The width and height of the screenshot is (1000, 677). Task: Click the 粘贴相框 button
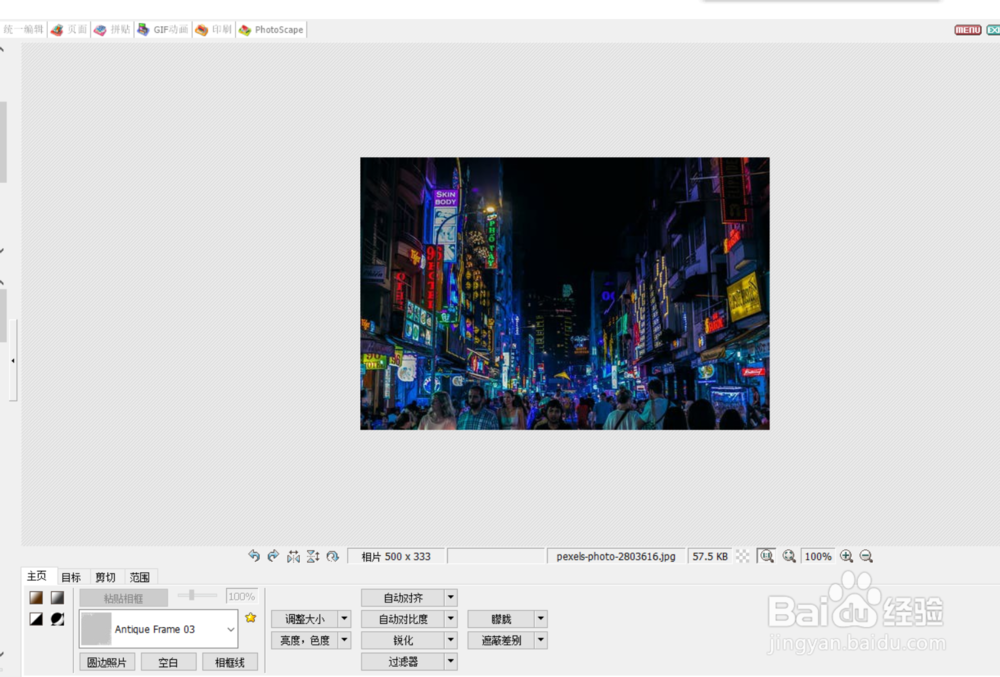coord(124,597)
